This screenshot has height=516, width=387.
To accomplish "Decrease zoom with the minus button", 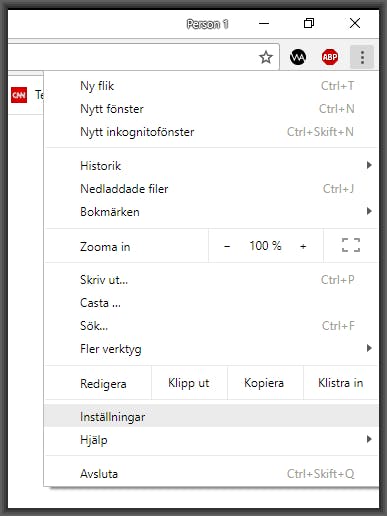I will coord(227,246).
